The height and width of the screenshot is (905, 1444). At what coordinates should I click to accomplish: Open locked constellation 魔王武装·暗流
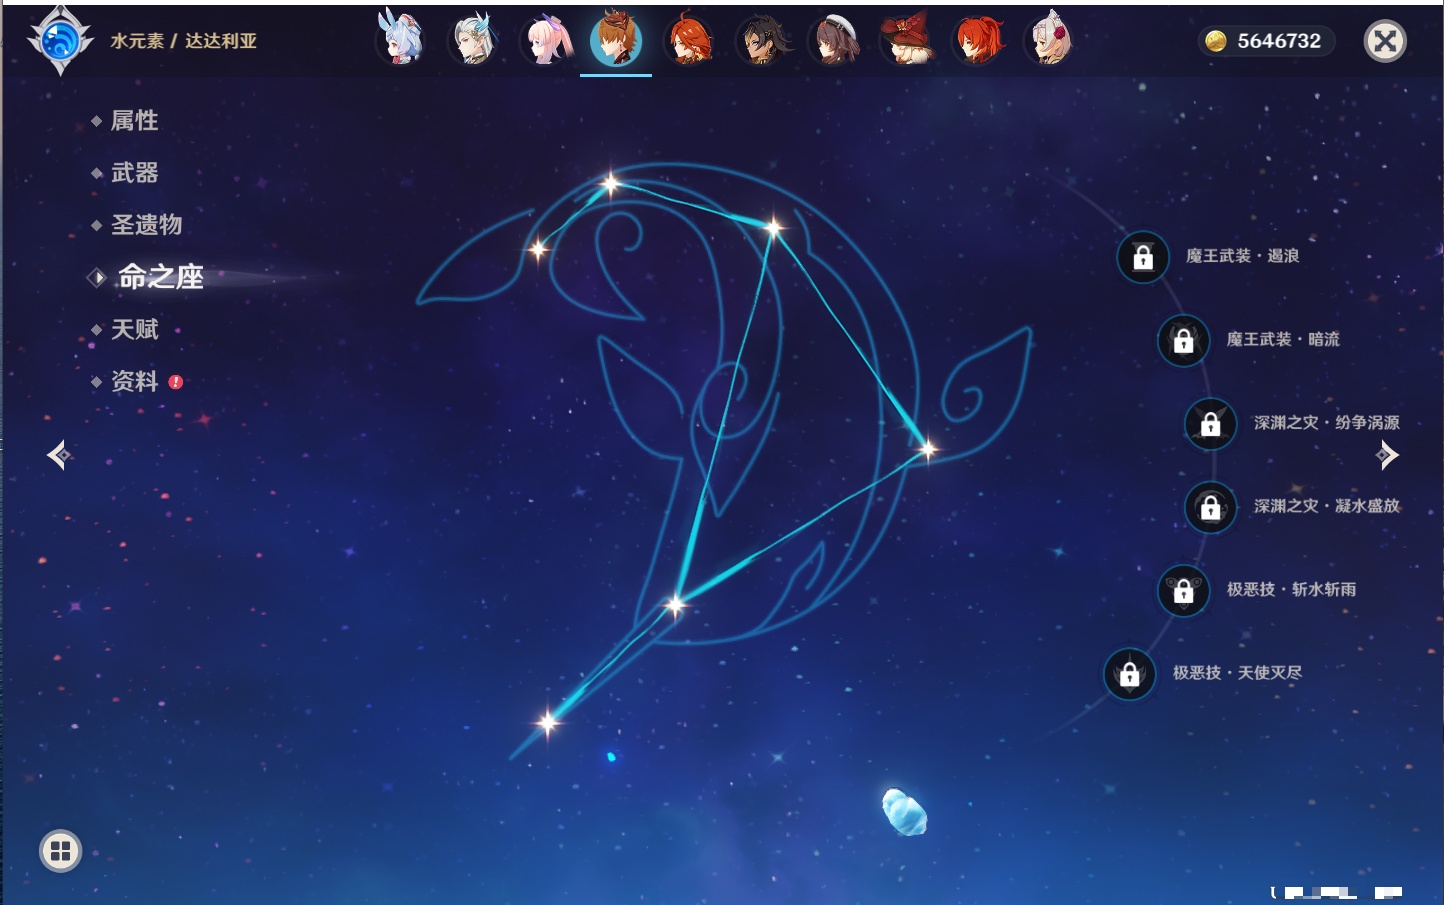pos(1184,340)
